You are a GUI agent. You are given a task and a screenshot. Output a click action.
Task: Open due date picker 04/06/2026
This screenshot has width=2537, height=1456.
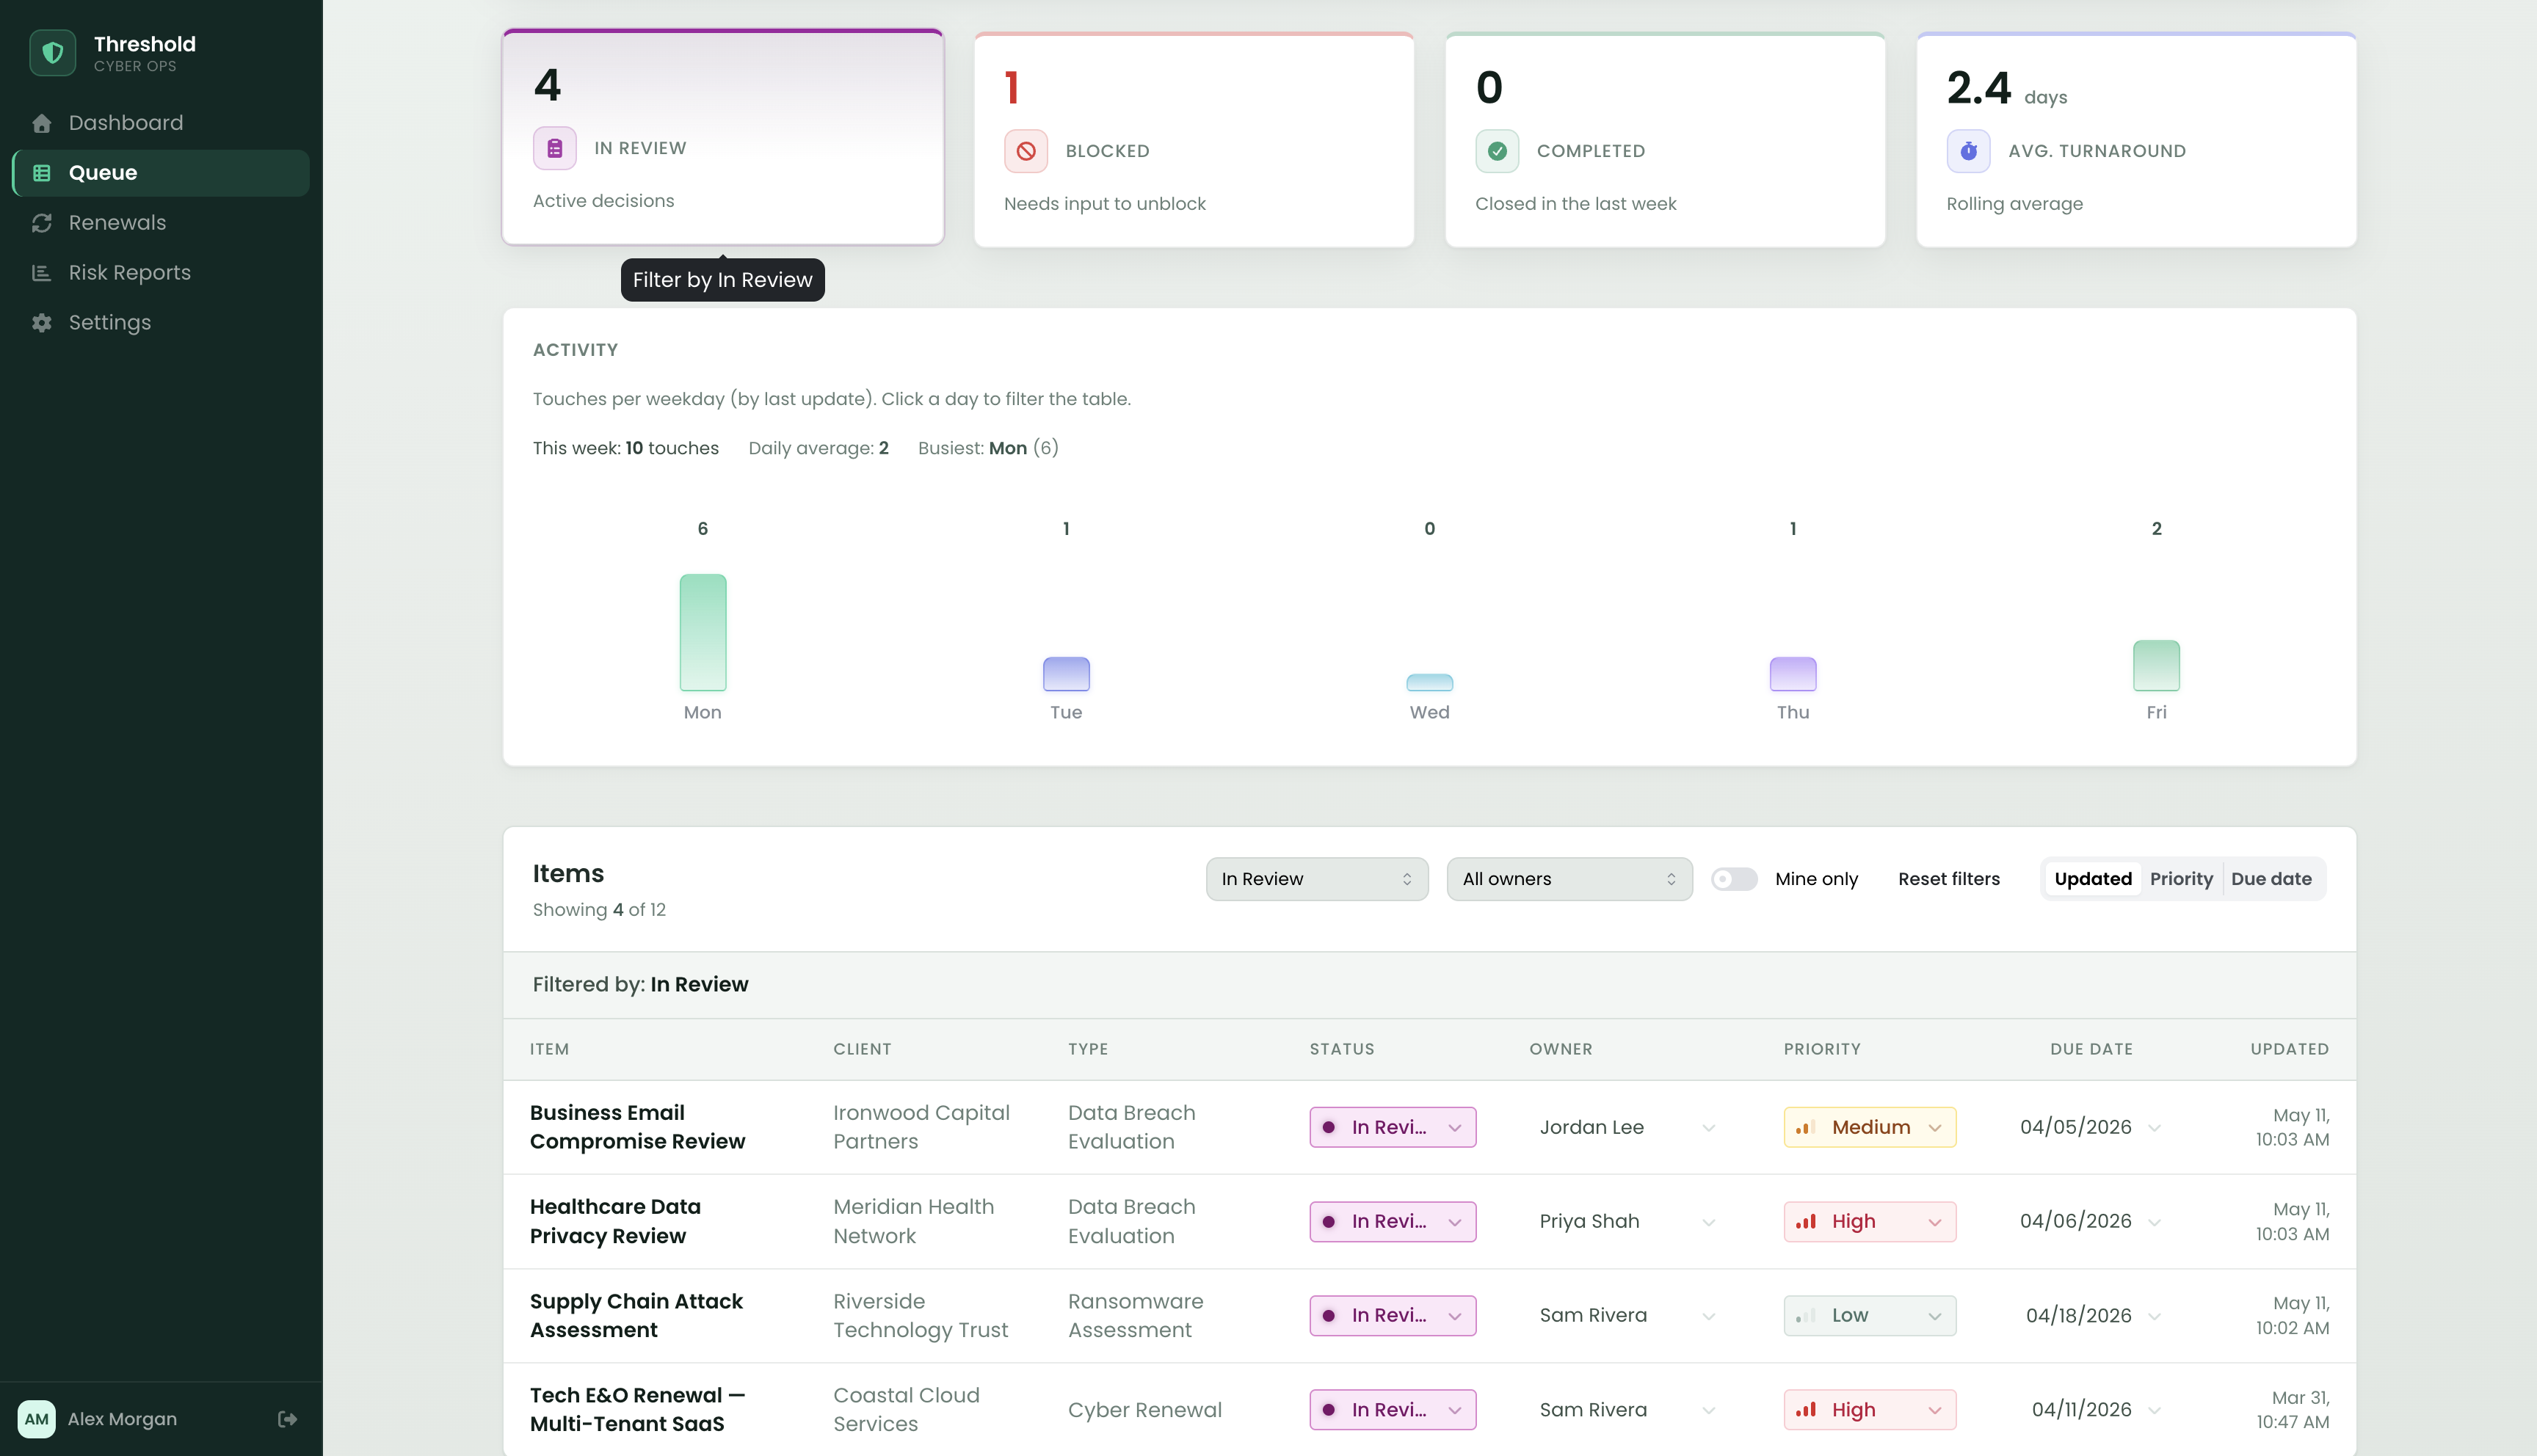click(2089, 1222)
